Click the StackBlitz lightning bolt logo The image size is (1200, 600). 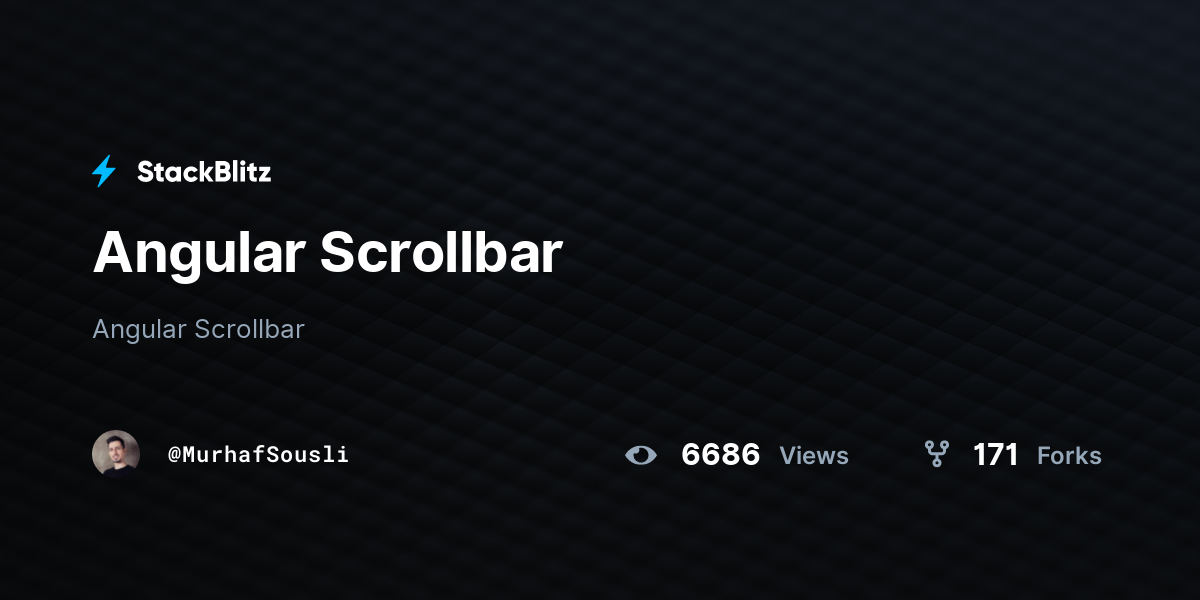104,172
